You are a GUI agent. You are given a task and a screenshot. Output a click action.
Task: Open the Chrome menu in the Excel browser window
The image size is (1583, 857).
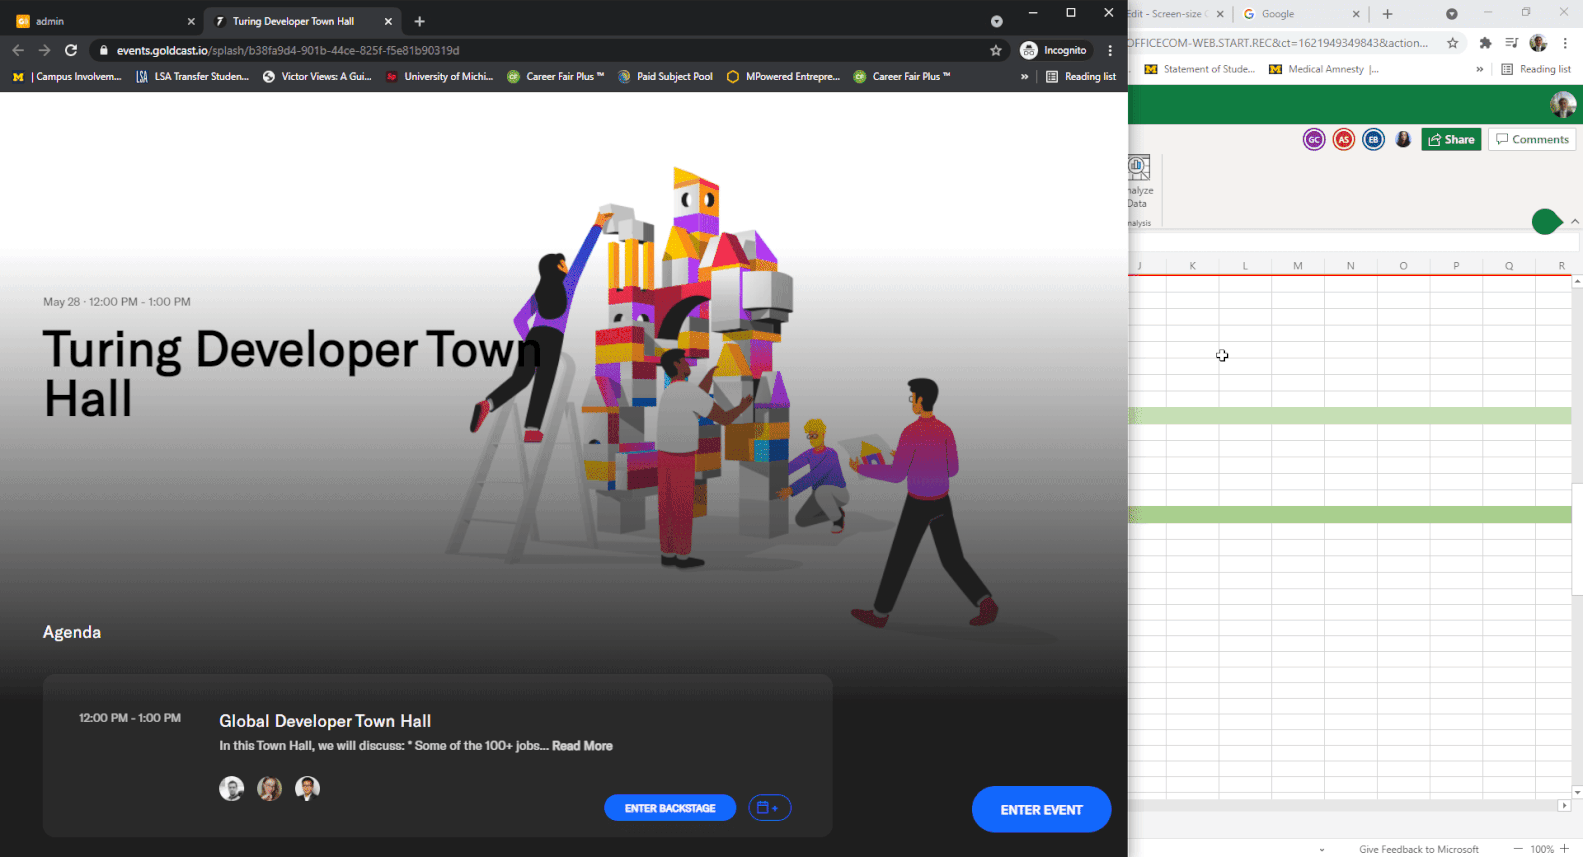[x=1565, y=43]
